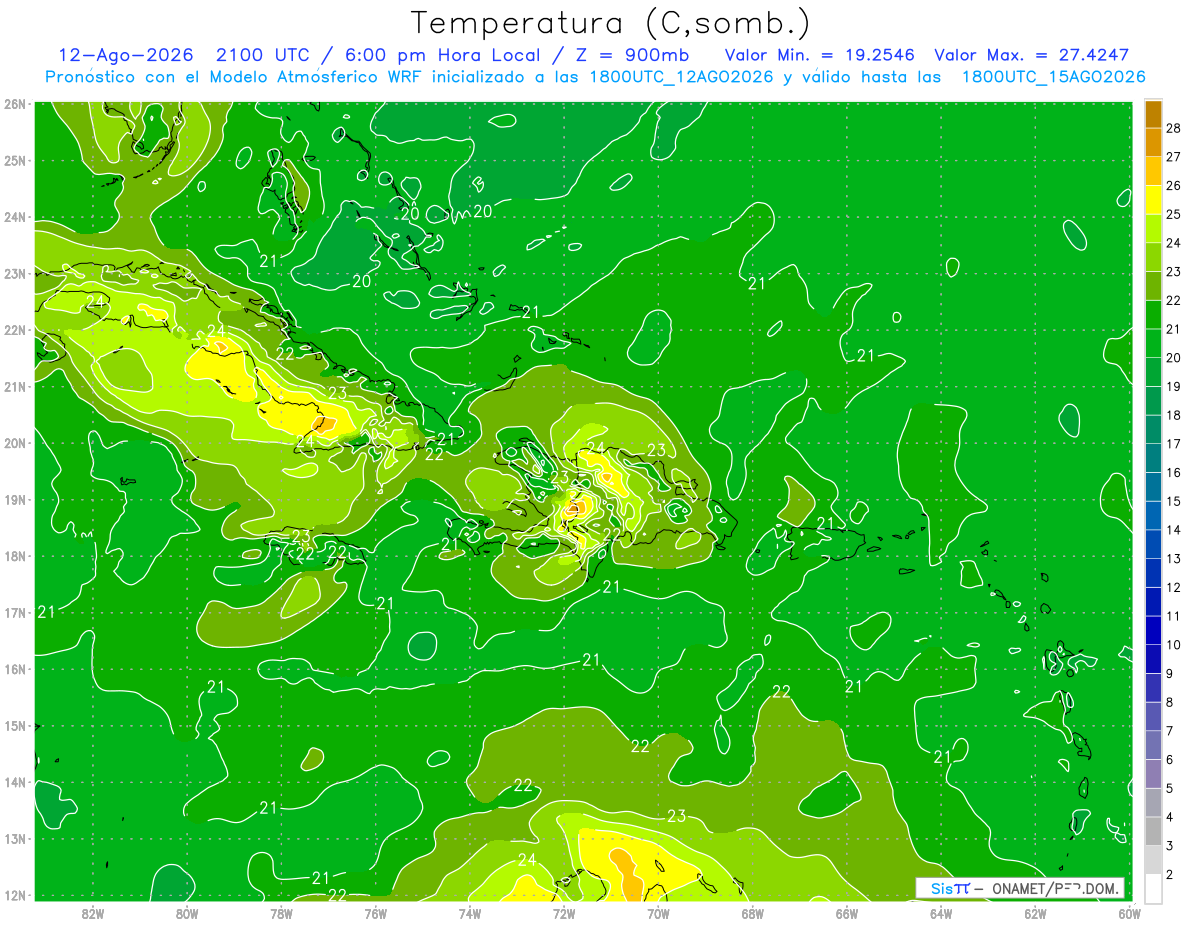Viewport: 1200px width, 927px height.
Task: Click the "76W" longitude axis label
Action: (375, 912)
